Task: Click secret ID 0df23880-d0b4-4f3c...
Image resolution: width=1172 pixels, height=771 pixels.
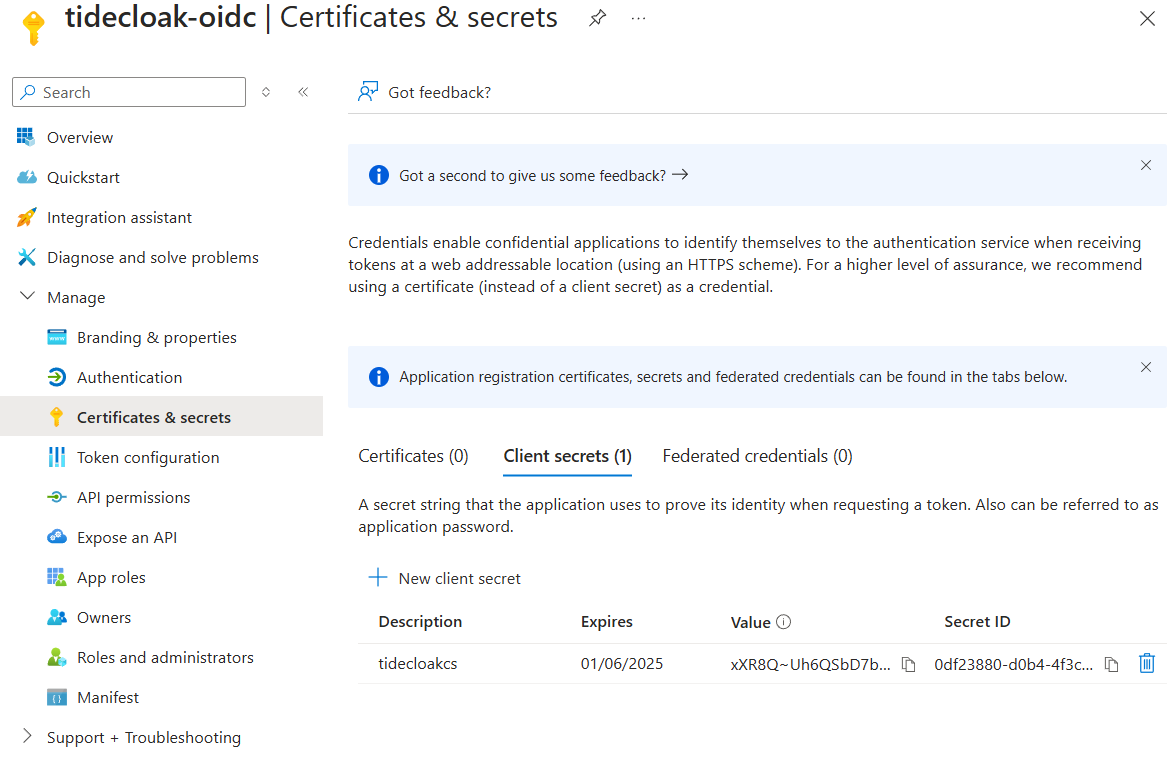Action: tap(1014, 664)
